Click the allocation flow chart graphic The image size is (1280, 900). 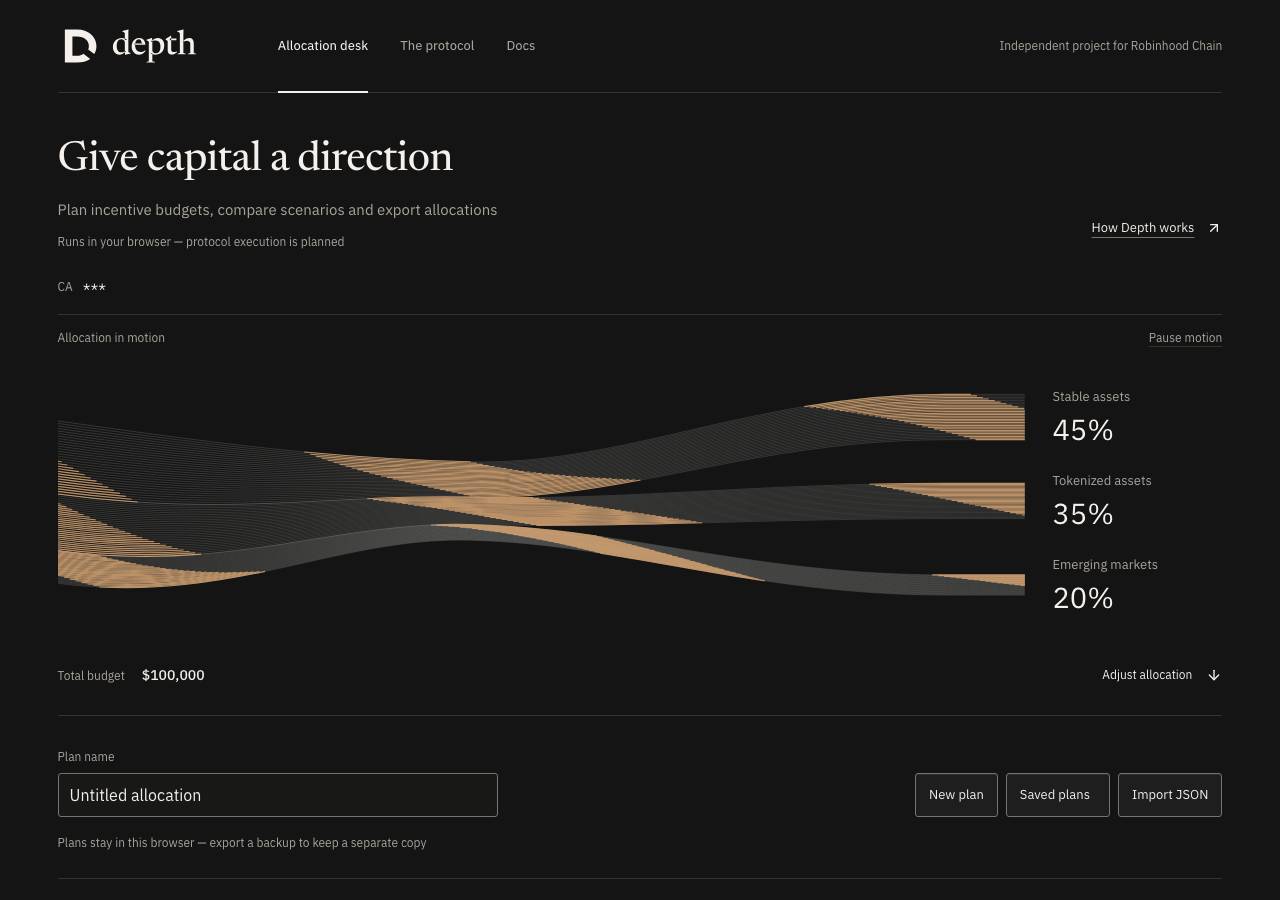coord(541,491)
